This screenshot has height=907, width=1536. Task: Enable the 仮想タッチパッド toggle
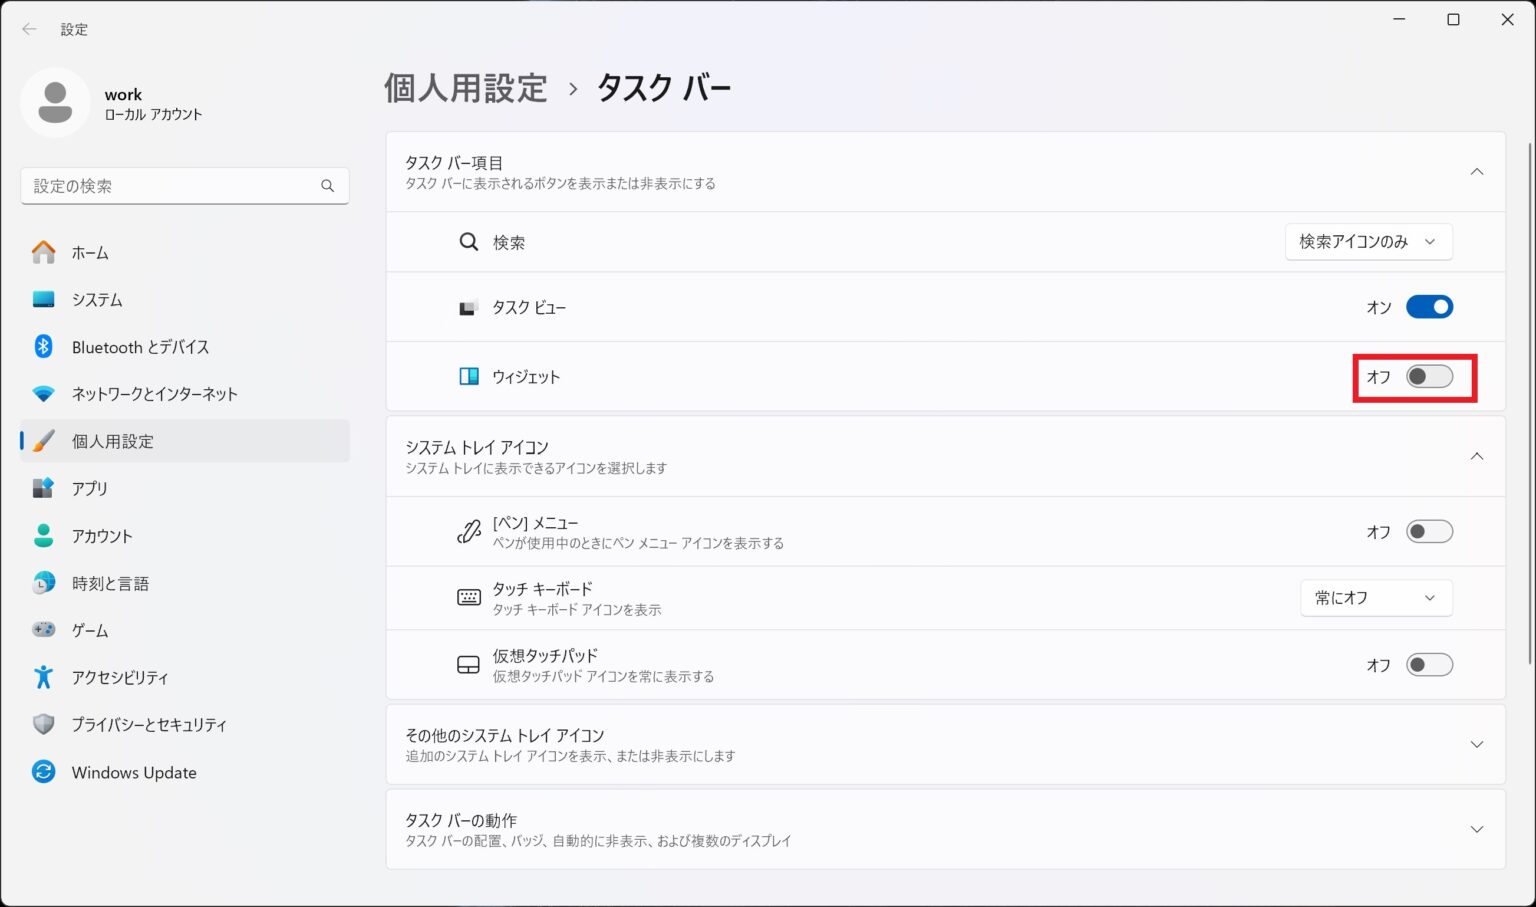click(x=1429, y=665)
